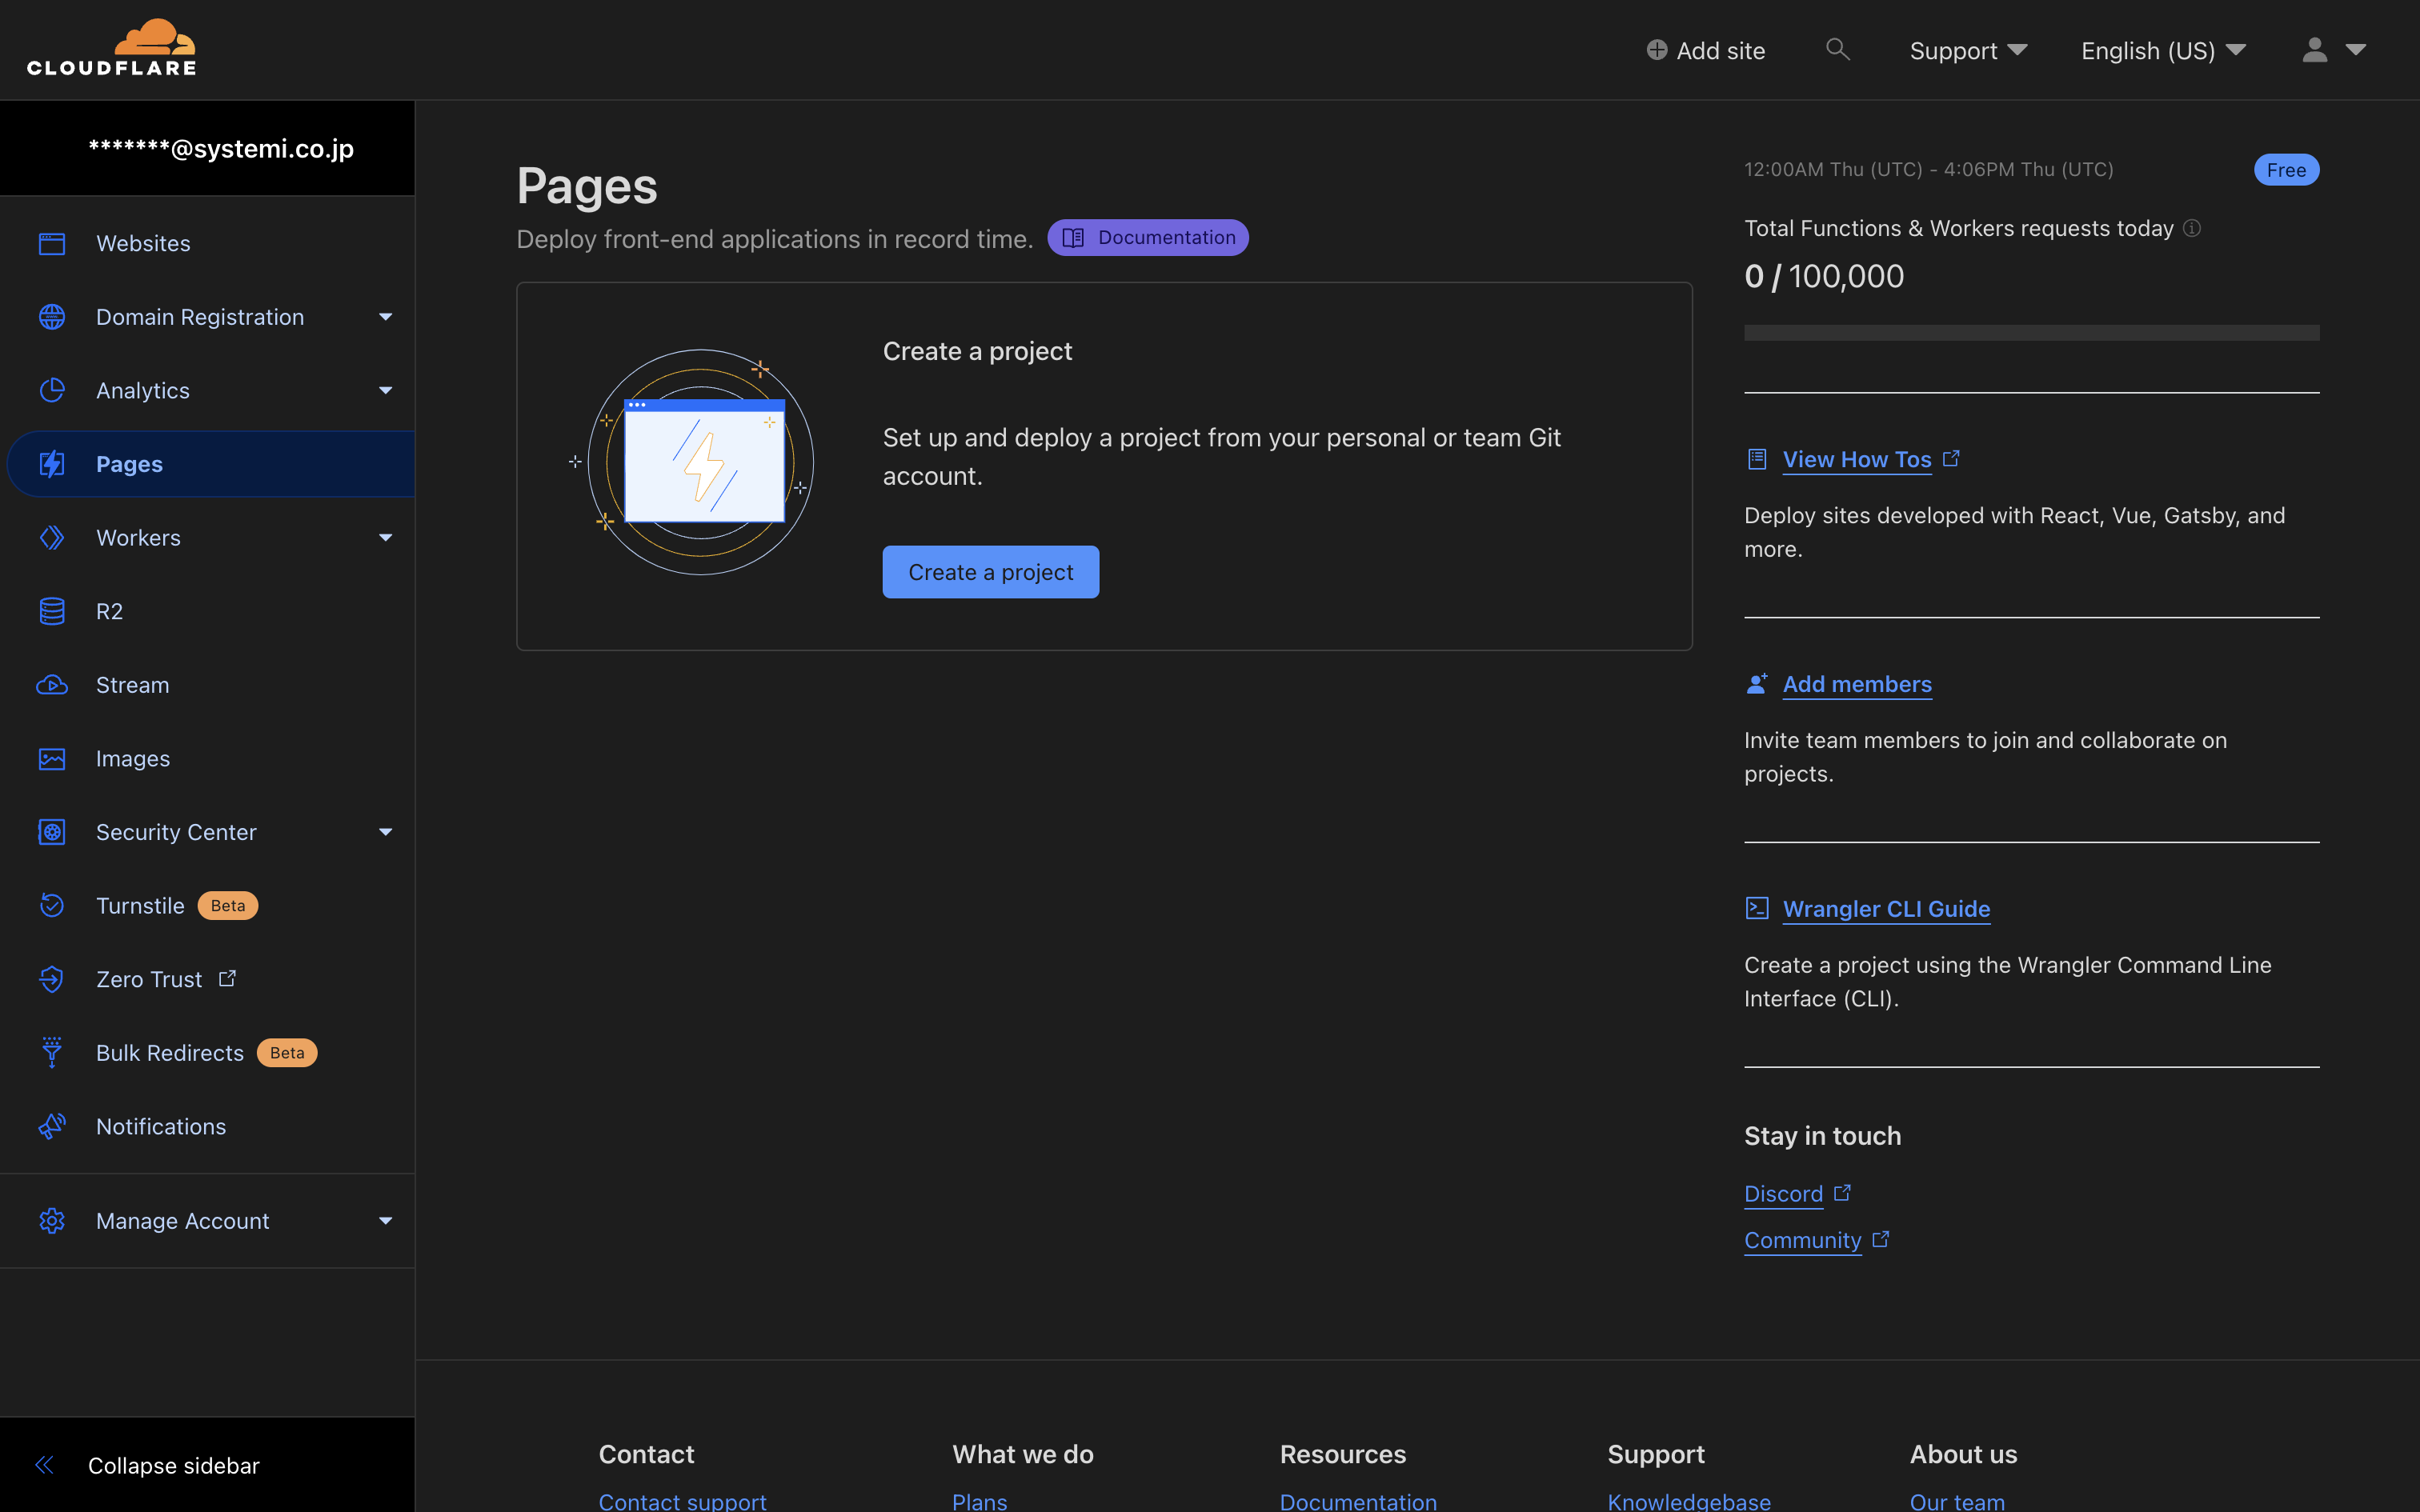Click the Analytics pie chart icon

(x=52, y=390)
